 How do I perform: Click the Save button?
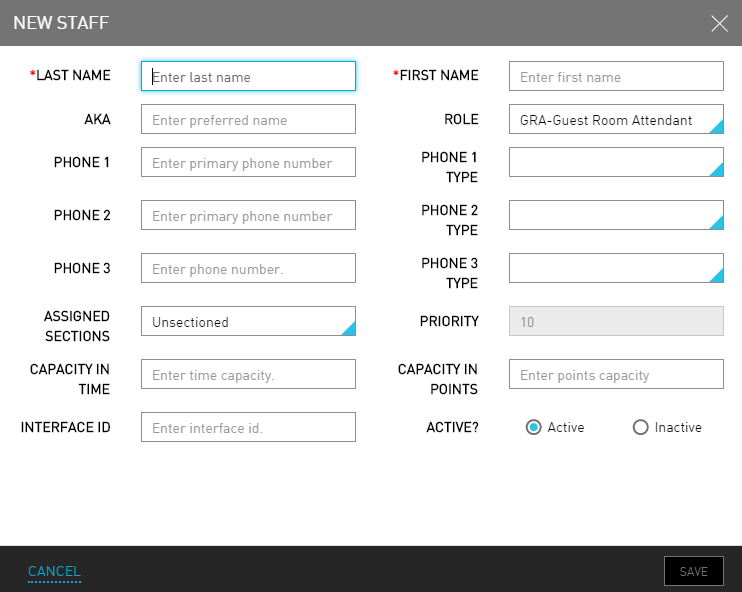694,572
